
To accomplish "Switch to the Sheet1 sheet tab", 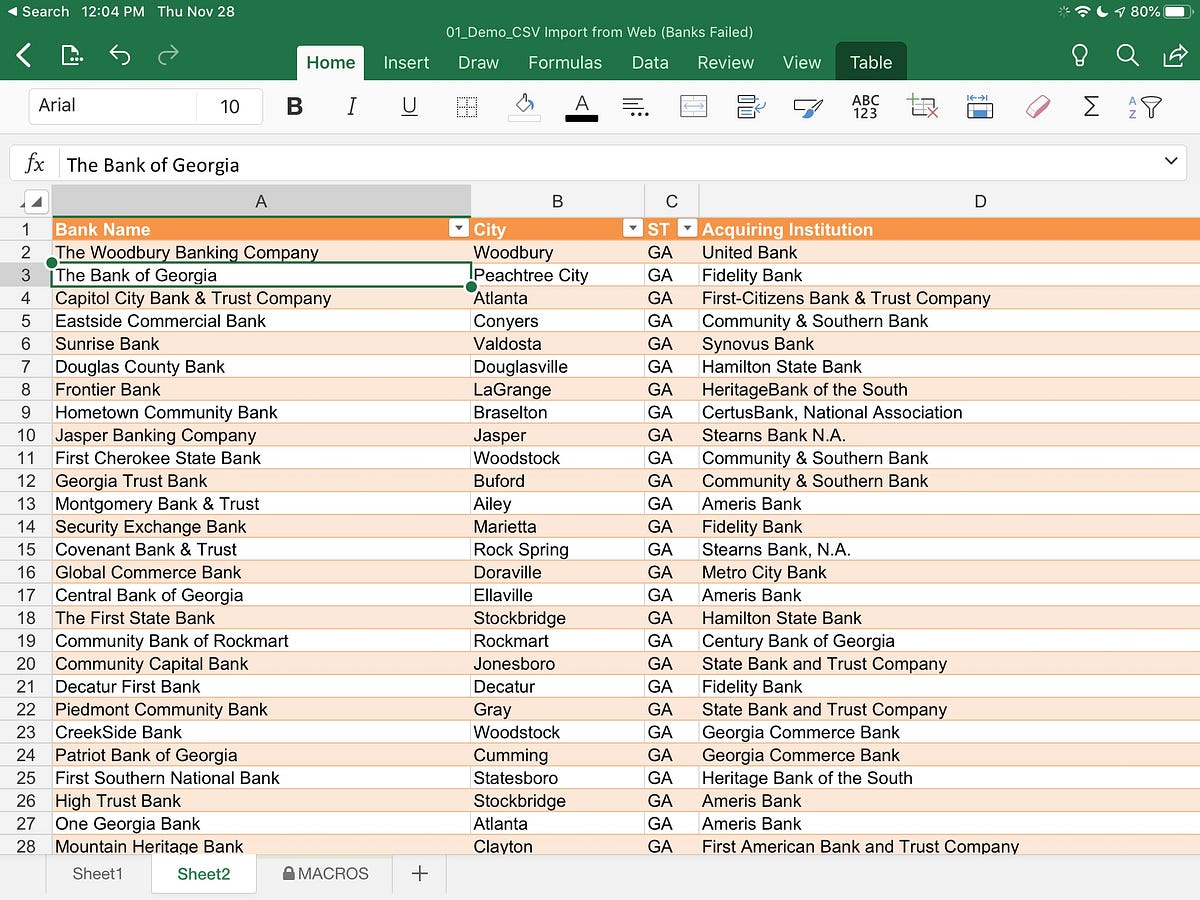I will (97, 873).
